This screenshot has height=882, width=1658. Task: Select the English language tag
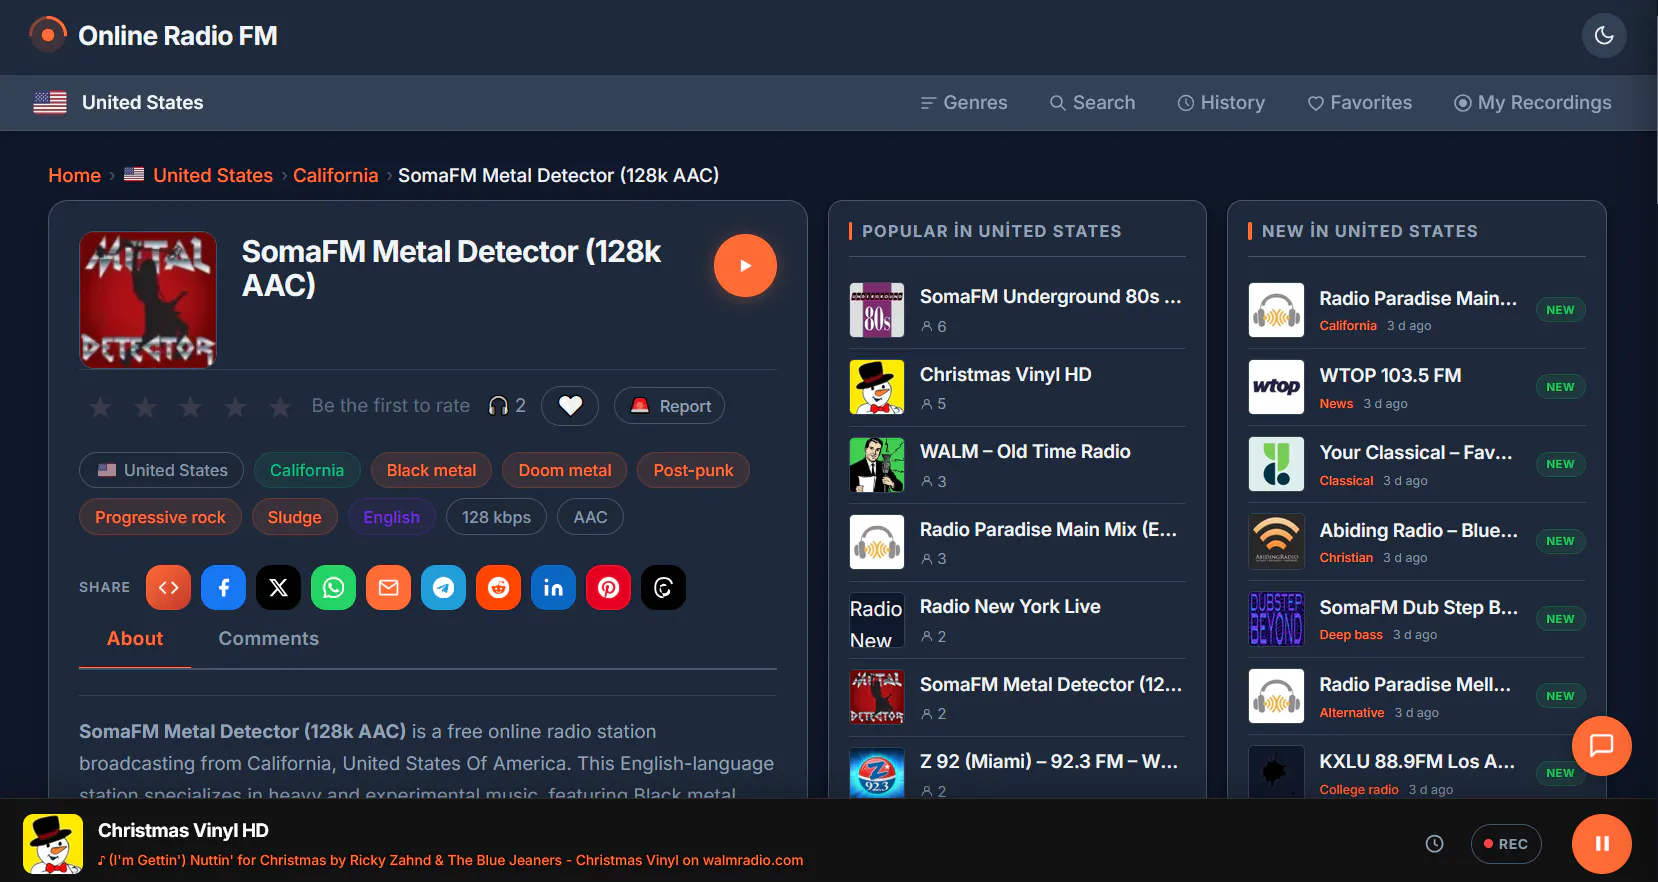[391, 517]
